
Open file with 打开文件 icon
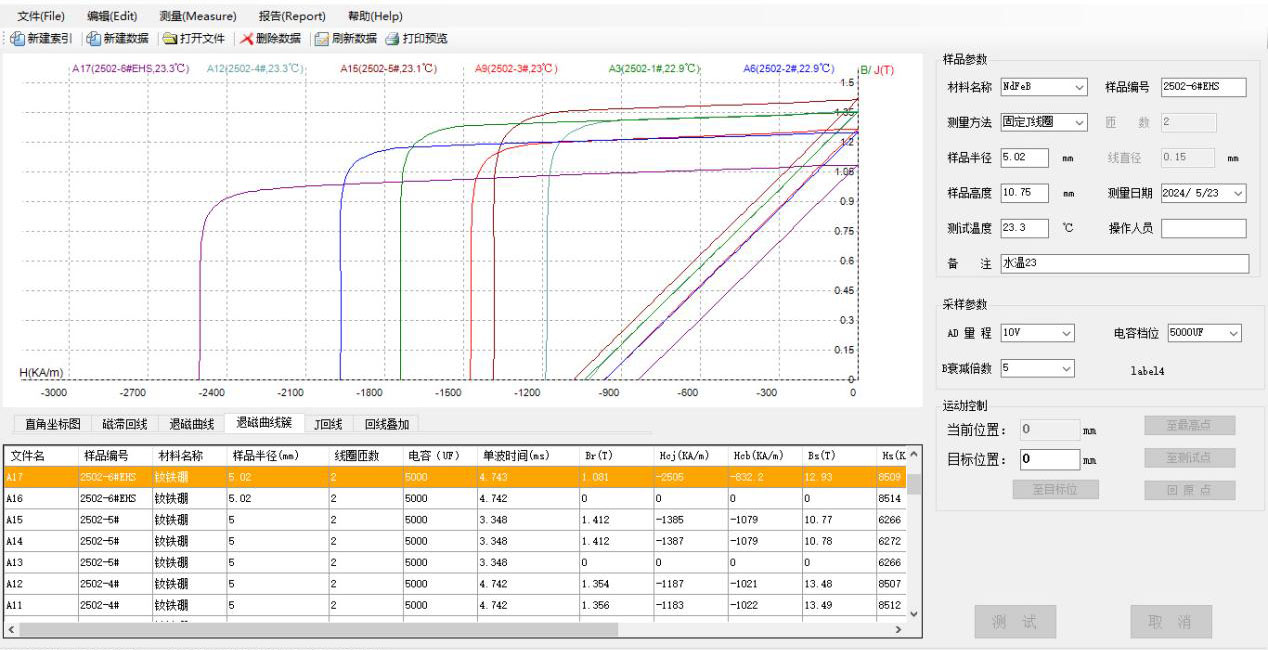pyautogui.click(x=171, y=39)
